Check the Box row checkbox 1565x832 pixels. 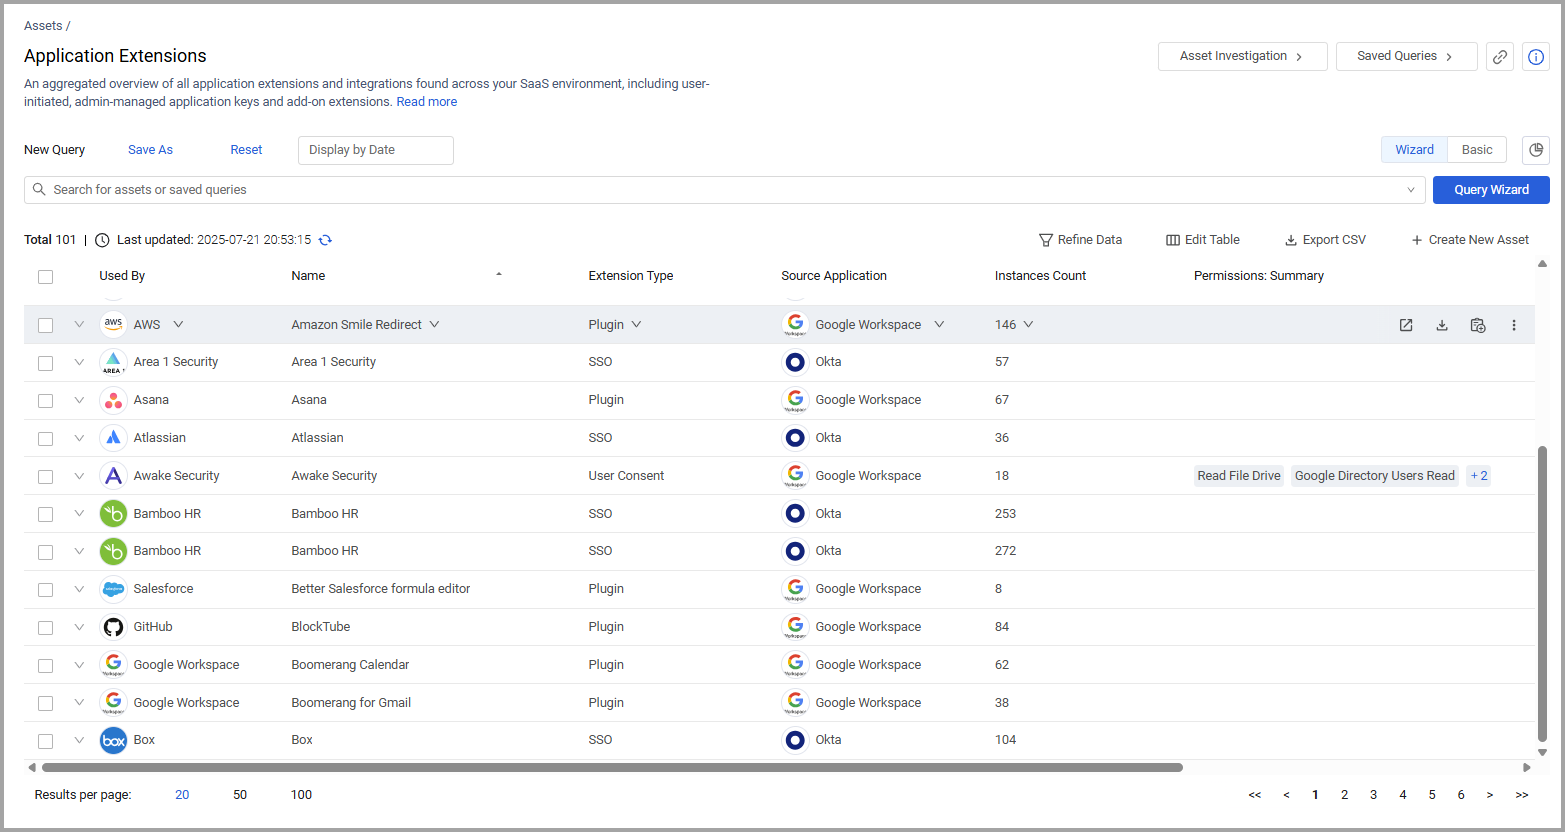(45, 741)
